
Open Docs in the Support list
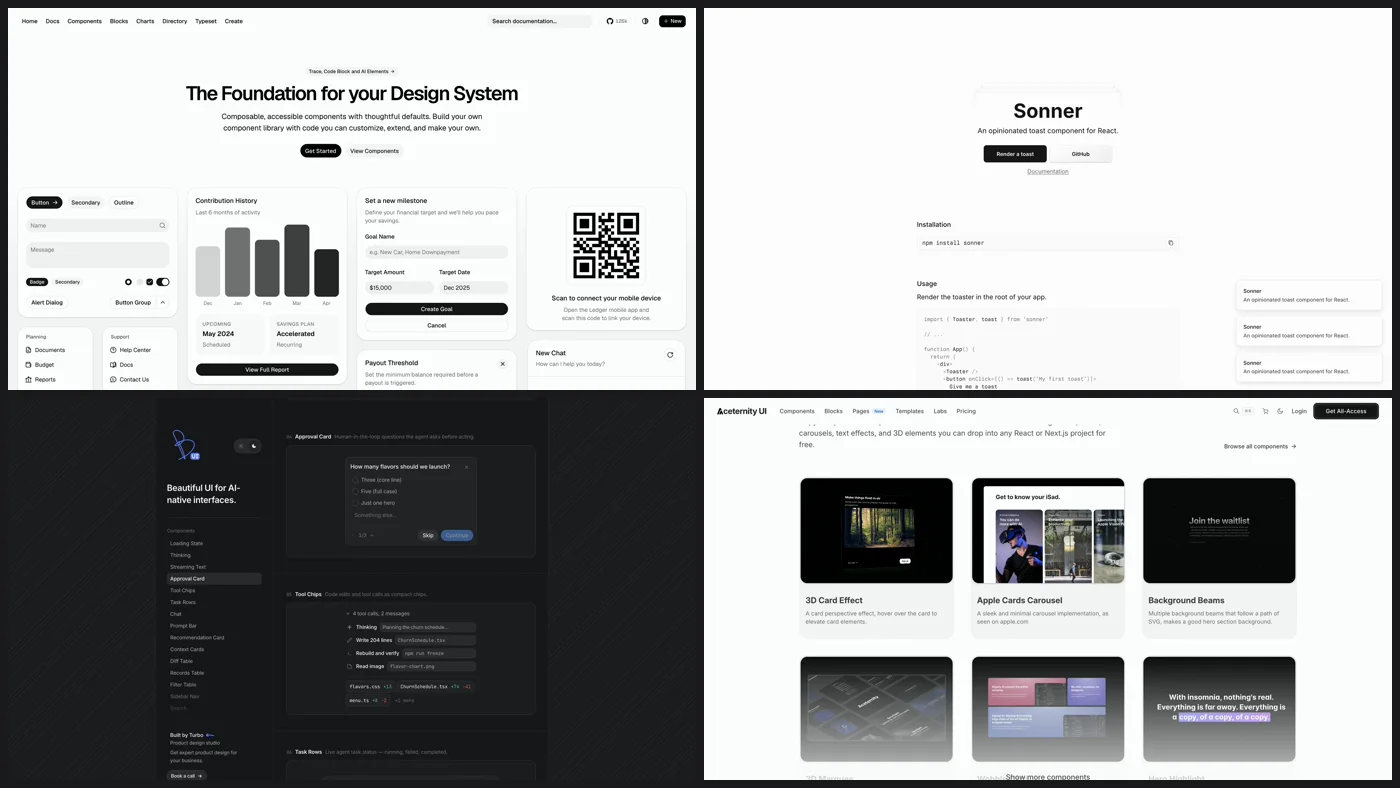click(122, 365)
